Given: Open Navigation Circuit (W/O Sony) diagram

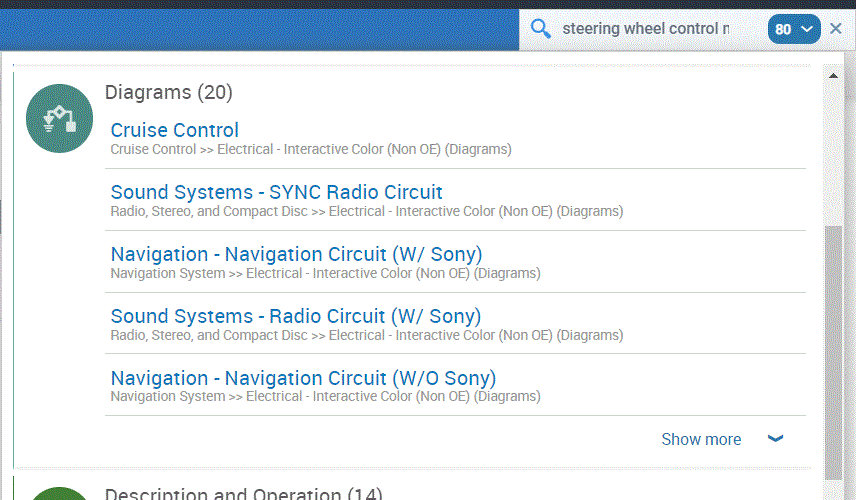Looking at the screenshot, I should tap(303, 378).
